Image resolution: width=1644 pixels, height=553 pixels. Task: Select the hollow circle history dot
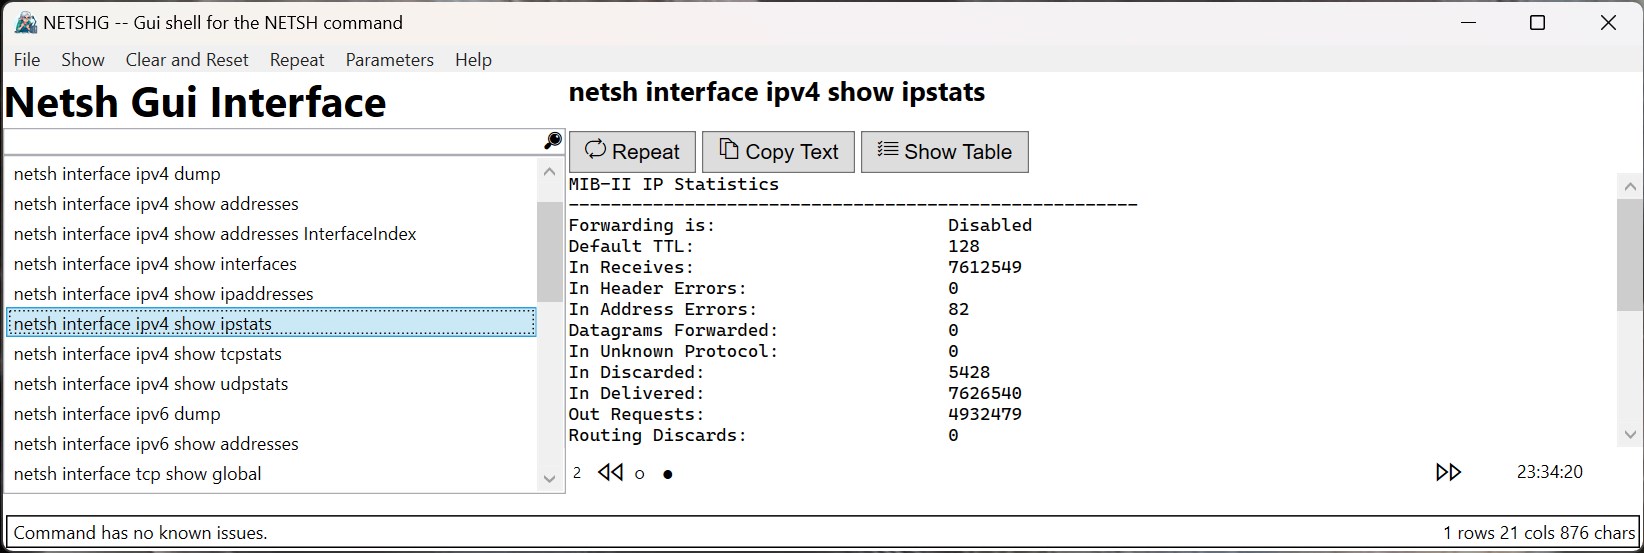(x=640, y=474)
